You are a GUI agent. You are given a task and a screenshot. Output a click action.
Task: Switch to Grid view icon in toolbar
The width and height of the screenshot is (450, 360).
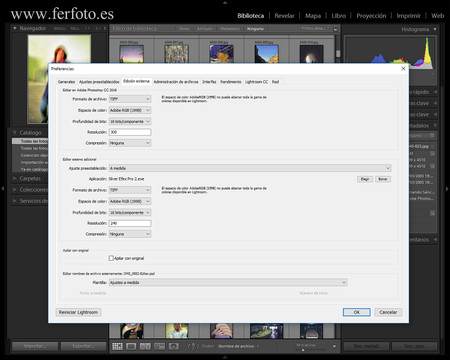tap(117, 346)
